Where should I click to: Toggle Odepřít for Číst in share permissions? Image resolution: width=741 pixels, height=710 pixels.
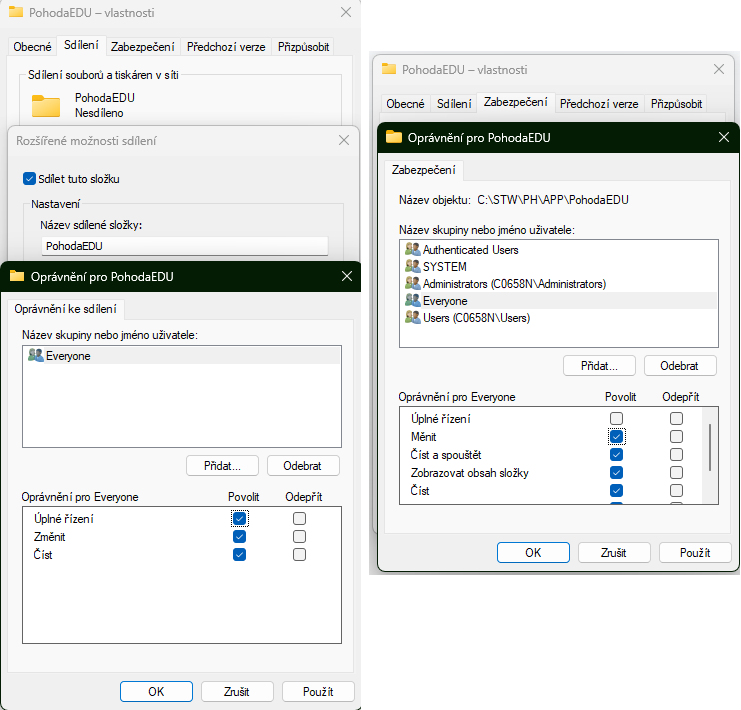(299, 554)
